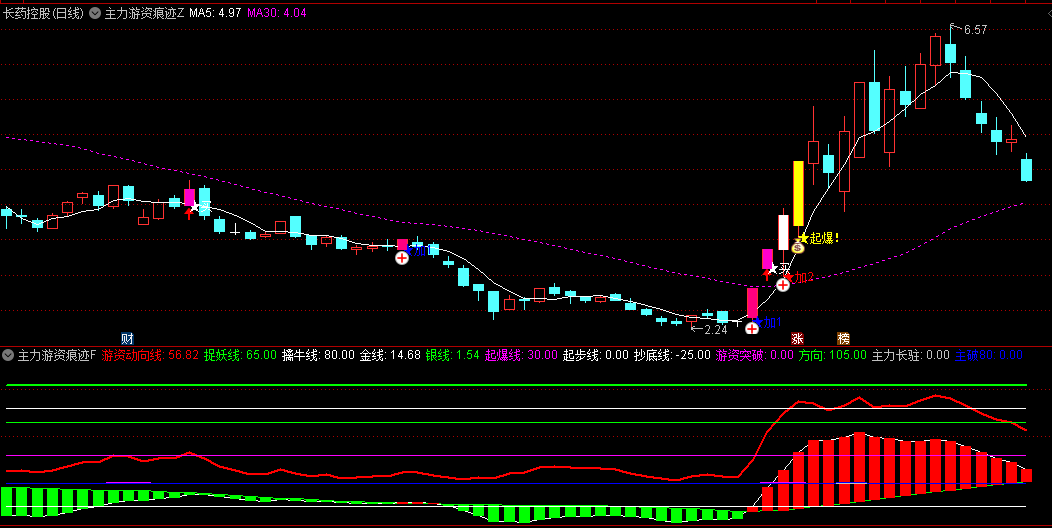Click the 主力游资痕迹Z indicator name
Screen dimensions: 1052x528
pyautogui.click(x=144, y=13)
